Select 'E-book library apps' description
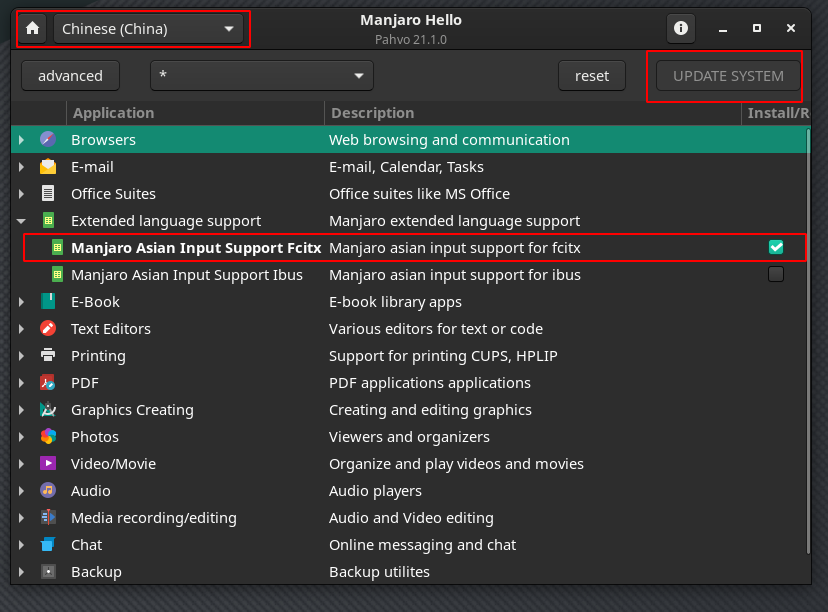 (x=395, y=302)
